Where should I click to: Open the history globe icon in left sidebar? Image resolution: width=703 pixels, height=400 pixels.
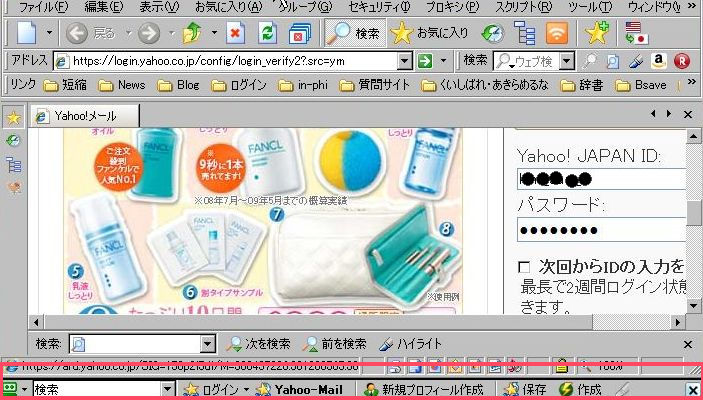[x=13, y=141]
